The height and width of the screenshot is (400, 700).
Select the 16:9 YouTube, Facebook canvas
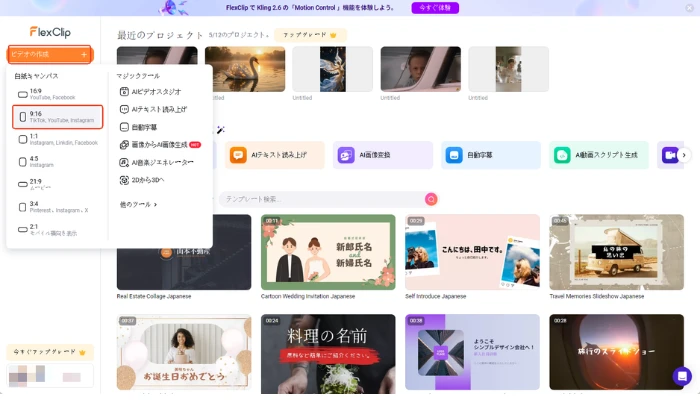tap(57, 94)
